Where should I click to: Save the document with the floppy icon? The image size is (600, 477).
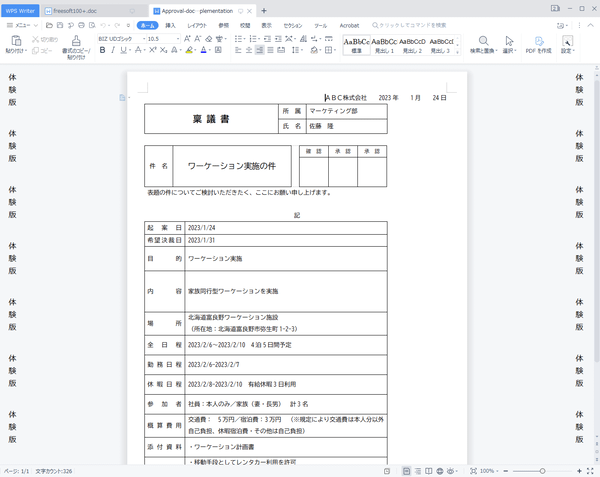click(x=60, y=26)
